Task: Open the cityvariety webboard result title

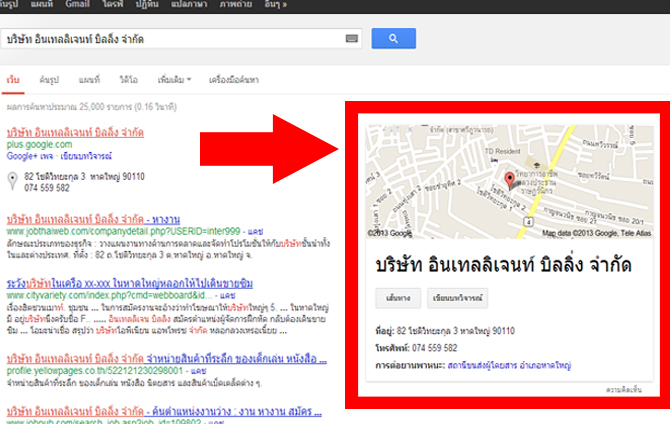Action: 129,283
